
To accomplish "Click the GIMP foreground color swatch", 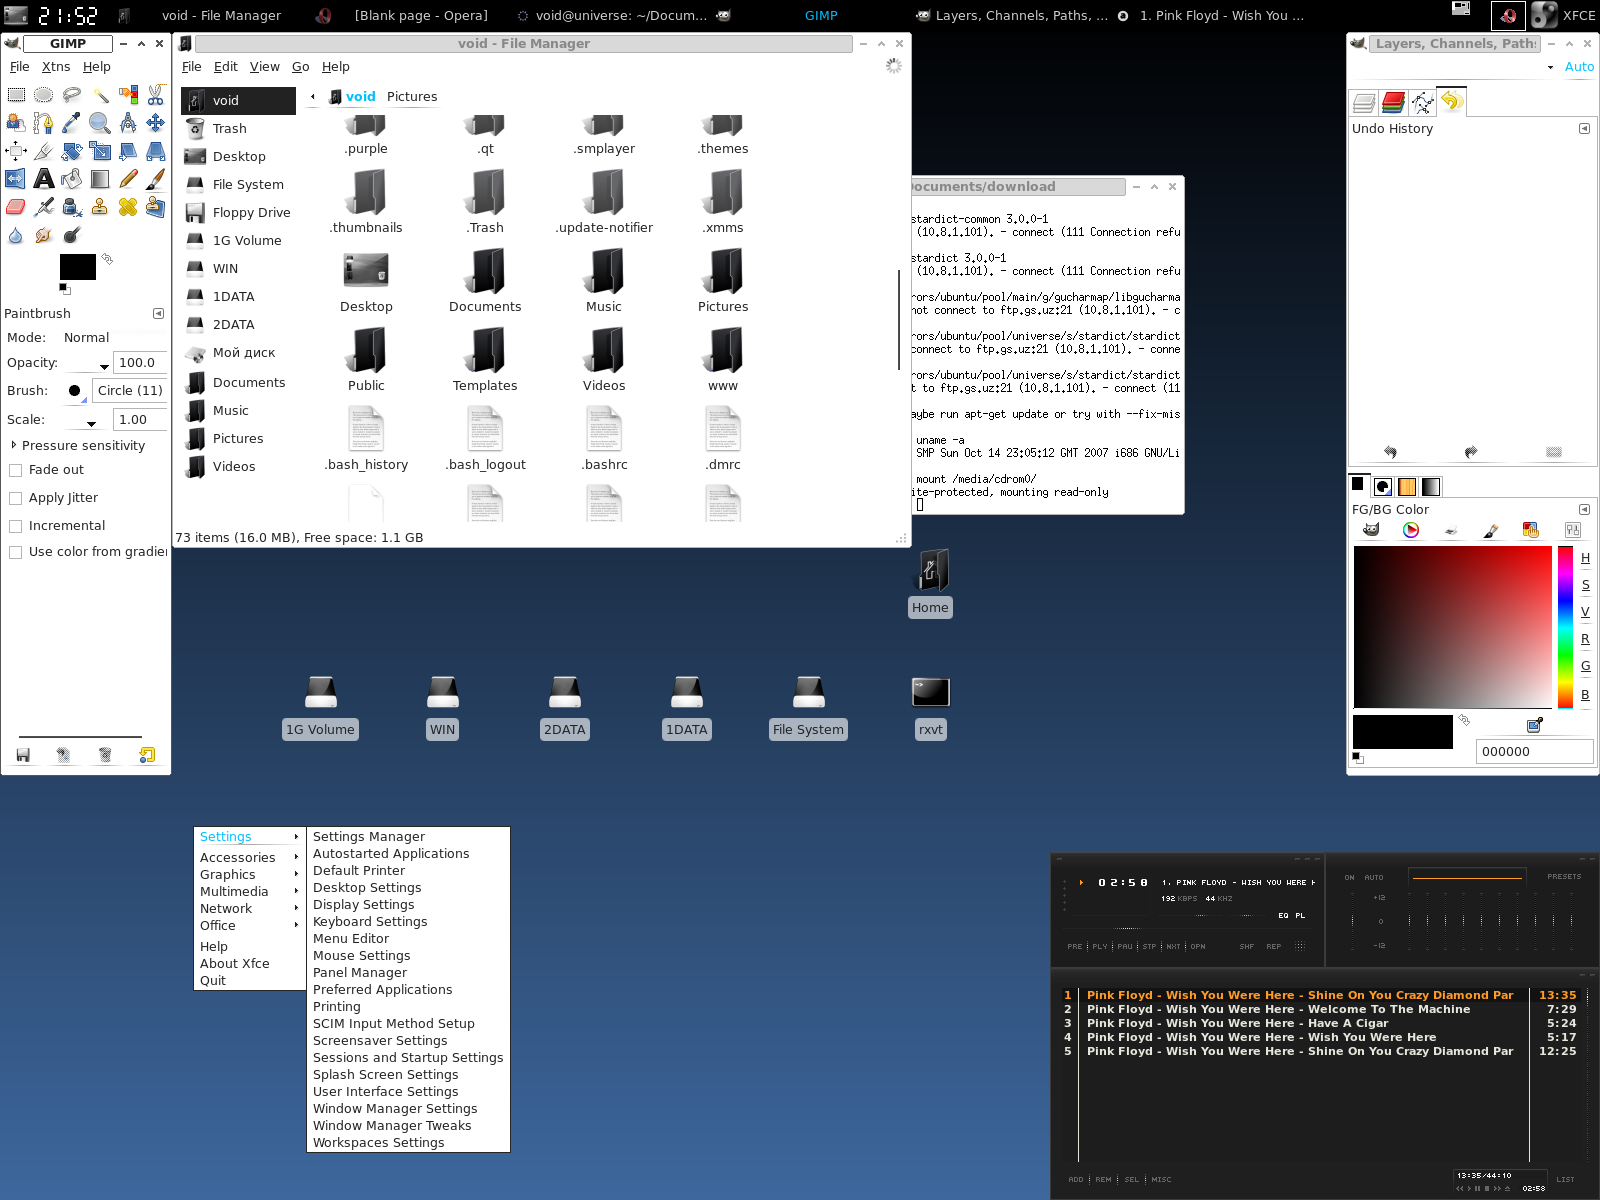I will pyautogui.click(x=77, y=266).
